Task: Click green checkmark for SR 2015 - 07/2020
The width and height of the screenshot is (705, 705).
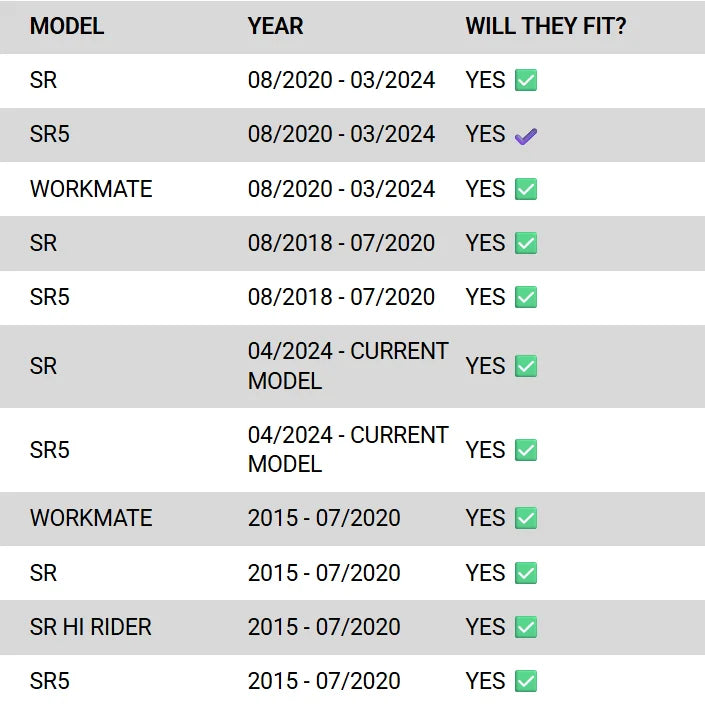Action: pyautogui.click(x=526, y=573)
